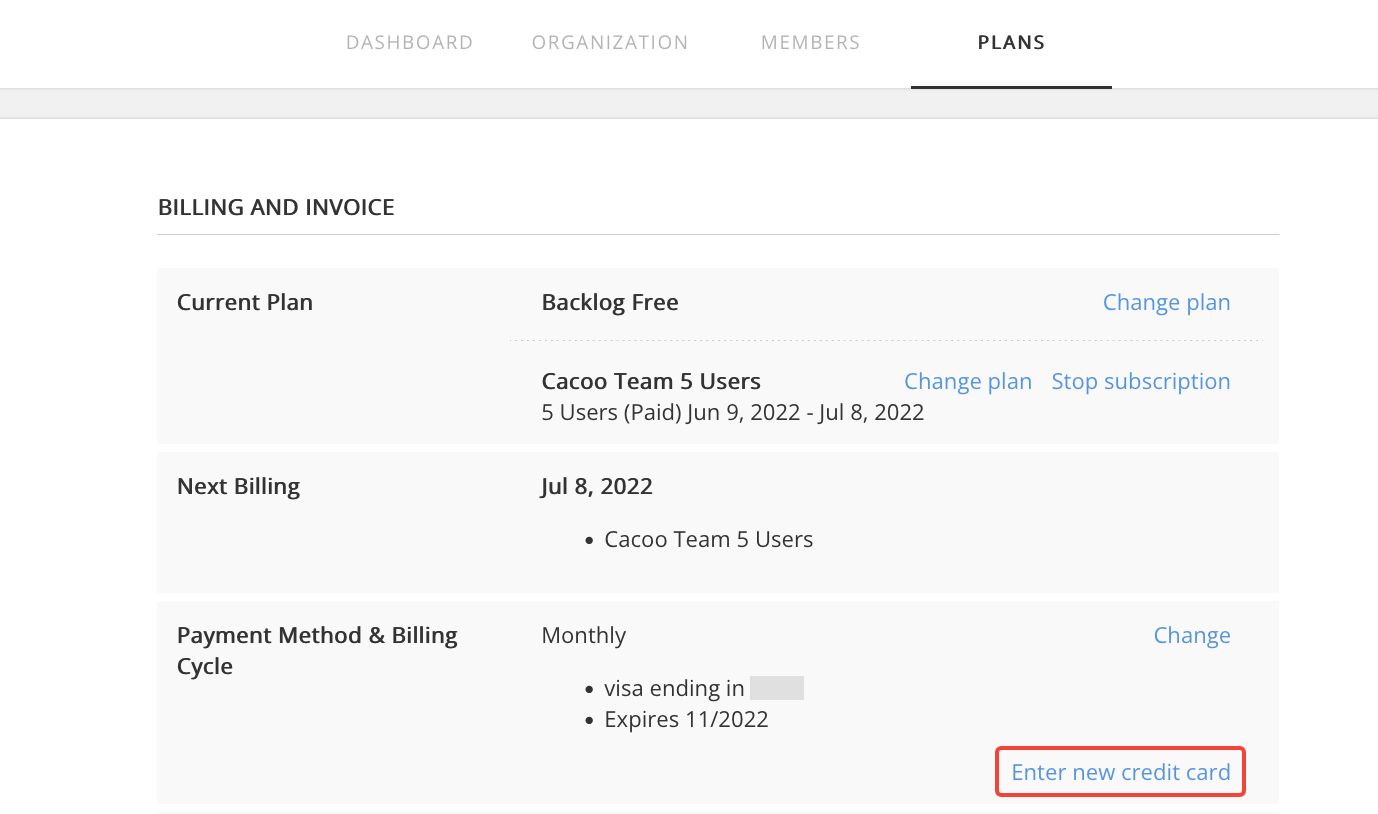Viewport: 1378px width, 814px height.
Task: Select the Monthly billing cycle text
Action: (x=584, y=635)
